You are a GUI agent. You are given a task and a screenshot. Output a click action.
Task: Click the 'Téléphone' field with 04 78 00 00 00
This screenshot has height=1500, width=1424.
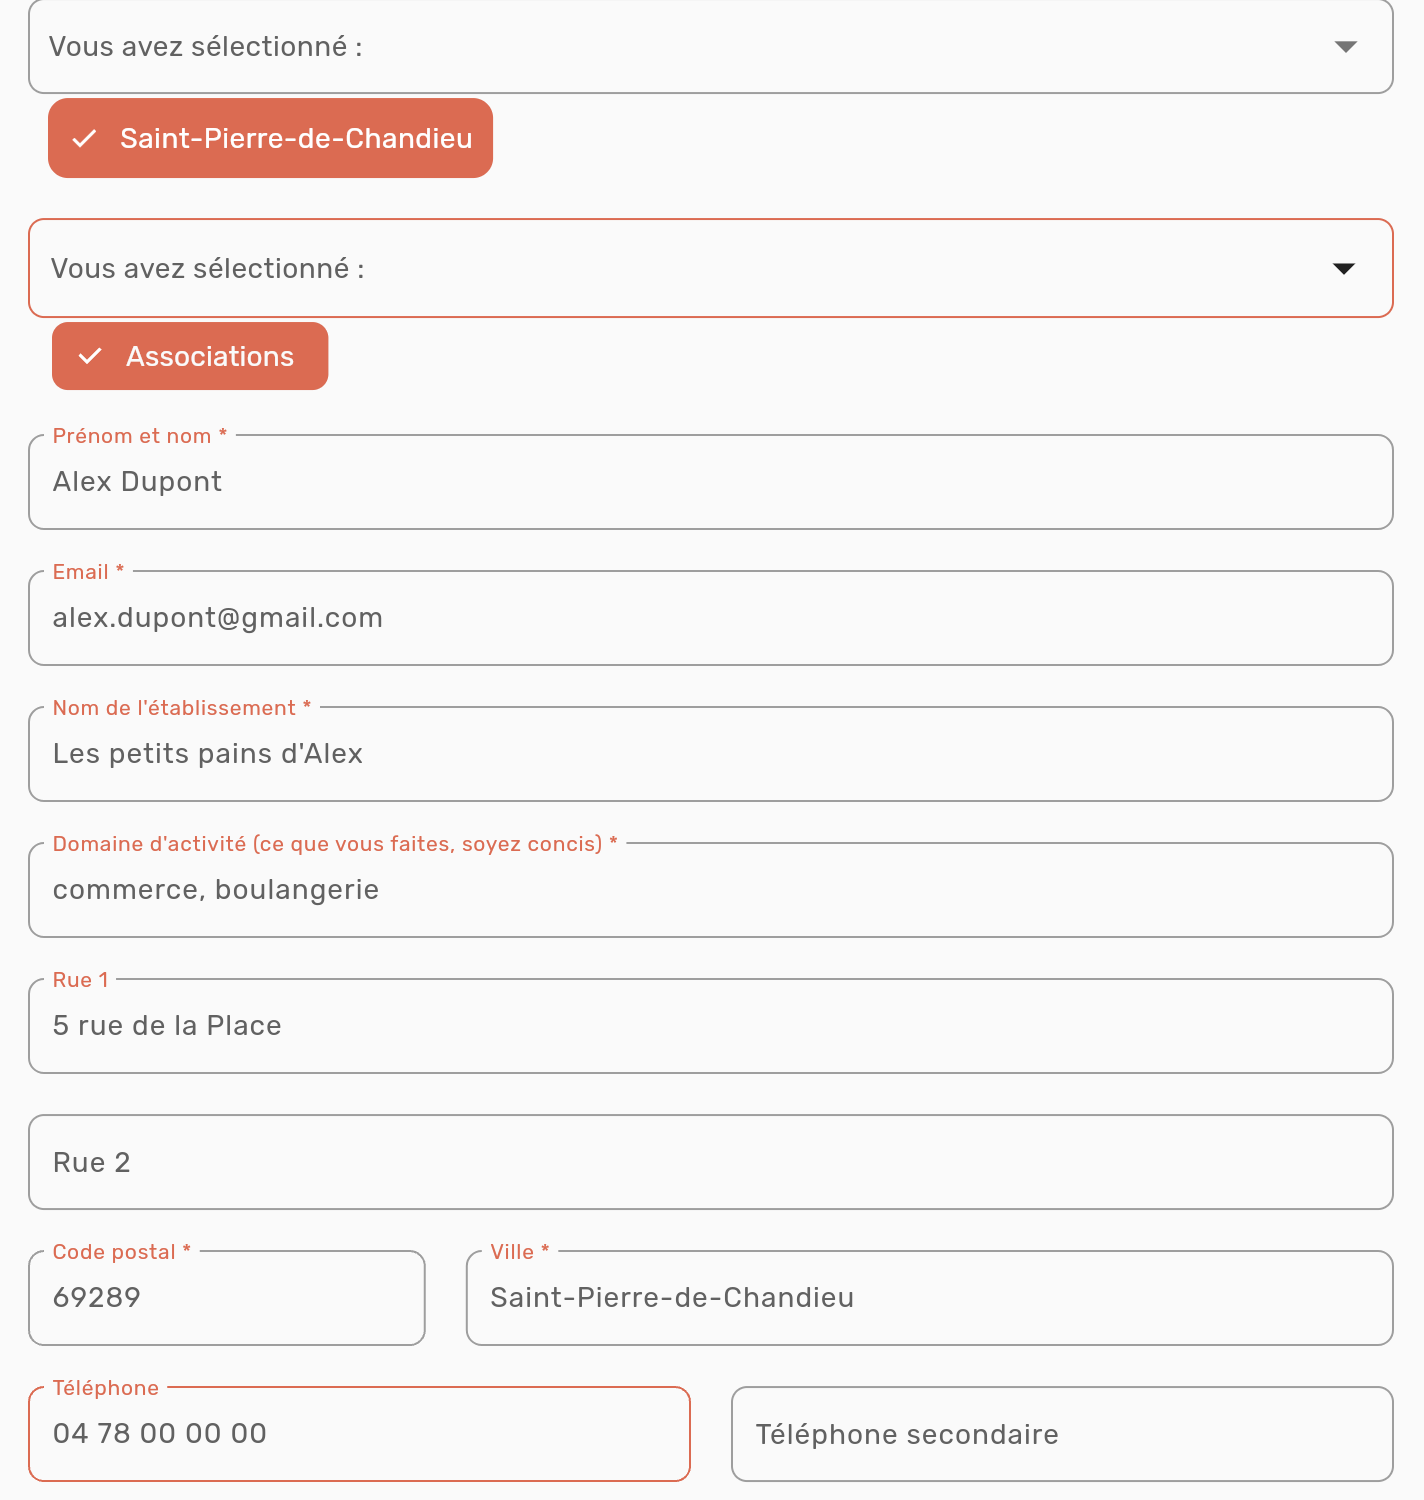pos(360,1434)
